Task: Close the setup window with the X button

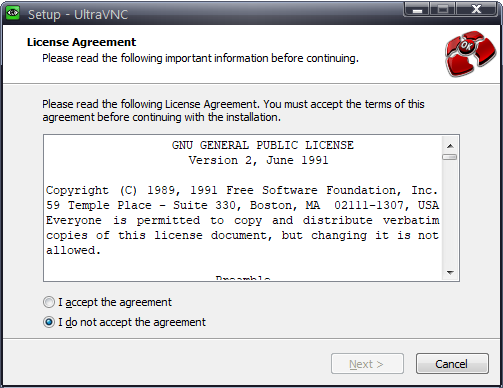Action: coord(477,9)
